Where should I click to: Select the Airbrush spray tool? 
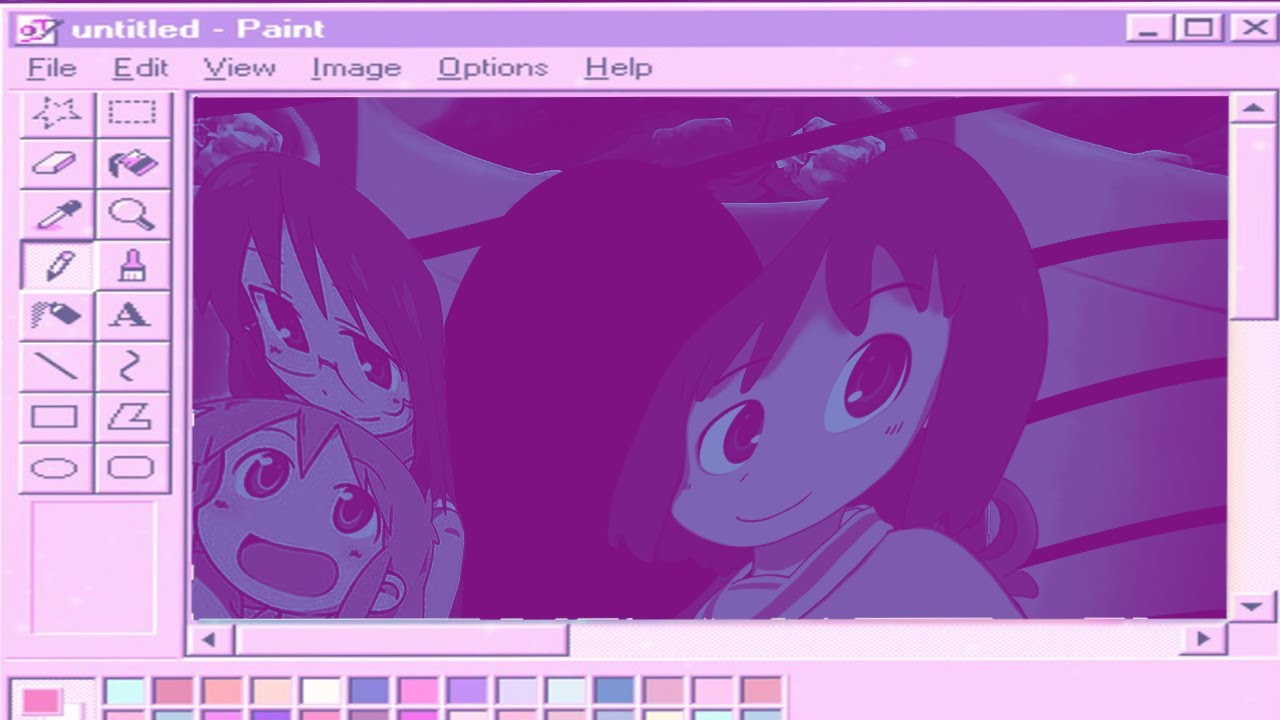pyautogui.click(x=57, y=316)
